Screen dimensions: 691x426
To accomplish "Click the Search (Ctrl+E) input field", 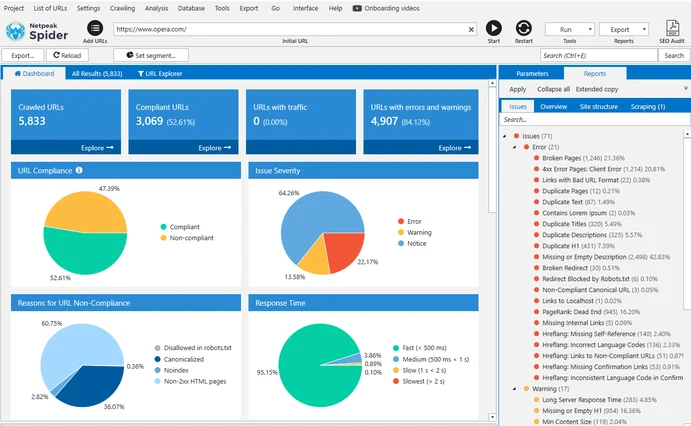I will pos(597,56).
